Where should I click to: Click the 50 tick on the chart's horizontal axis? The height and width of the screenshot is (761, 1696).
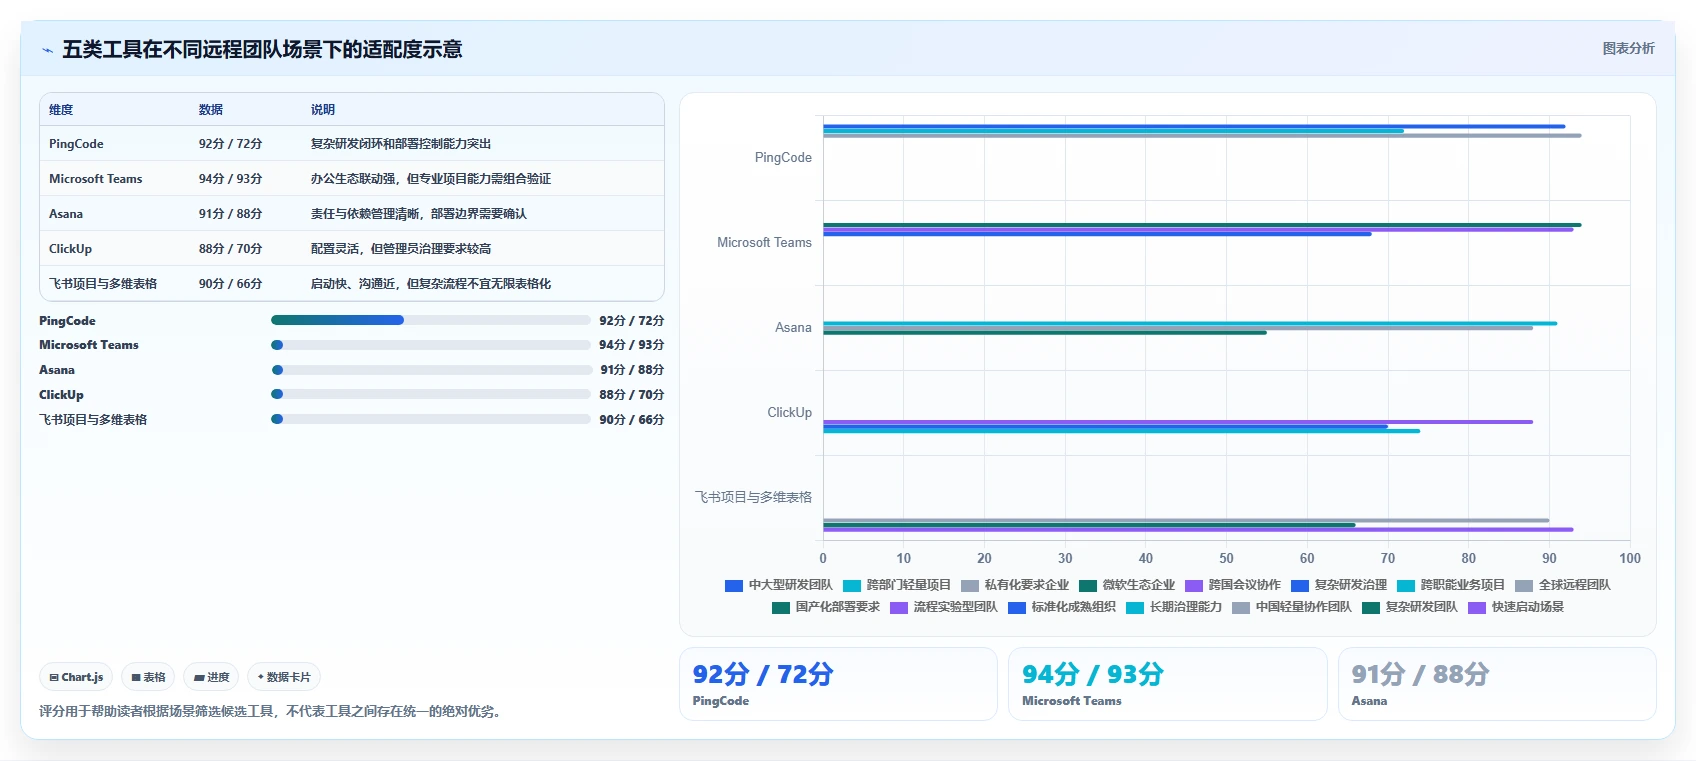coord(1226,559)
